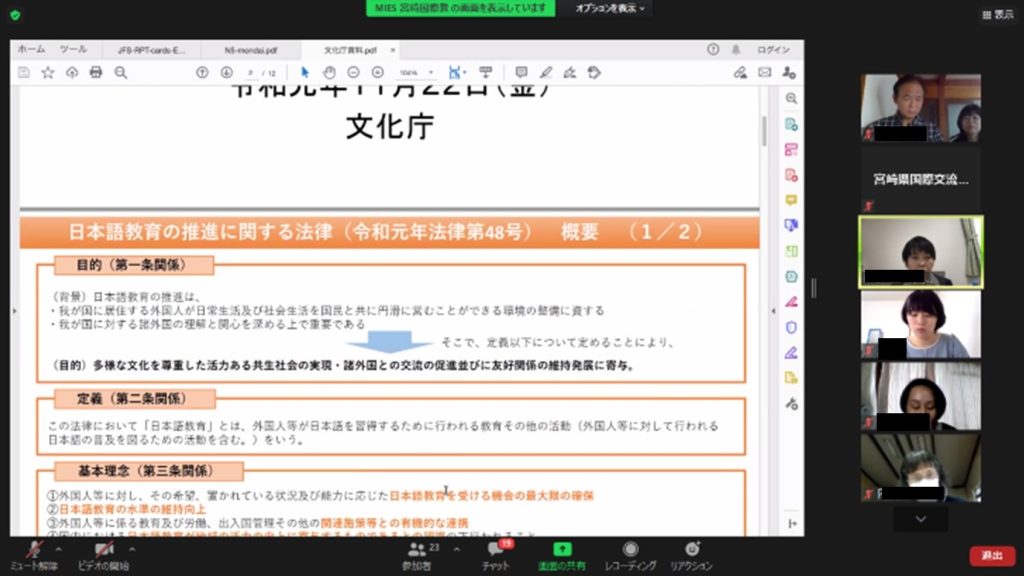
Task: Select the highlight pen tool
Action: point(546,72)
